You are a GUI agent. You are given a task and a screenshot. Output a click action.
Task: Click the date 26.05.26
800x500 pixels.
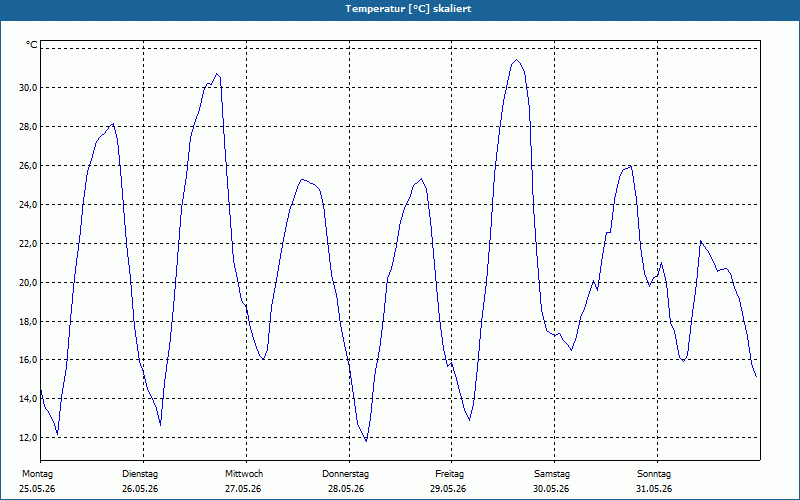pos(140,489)
